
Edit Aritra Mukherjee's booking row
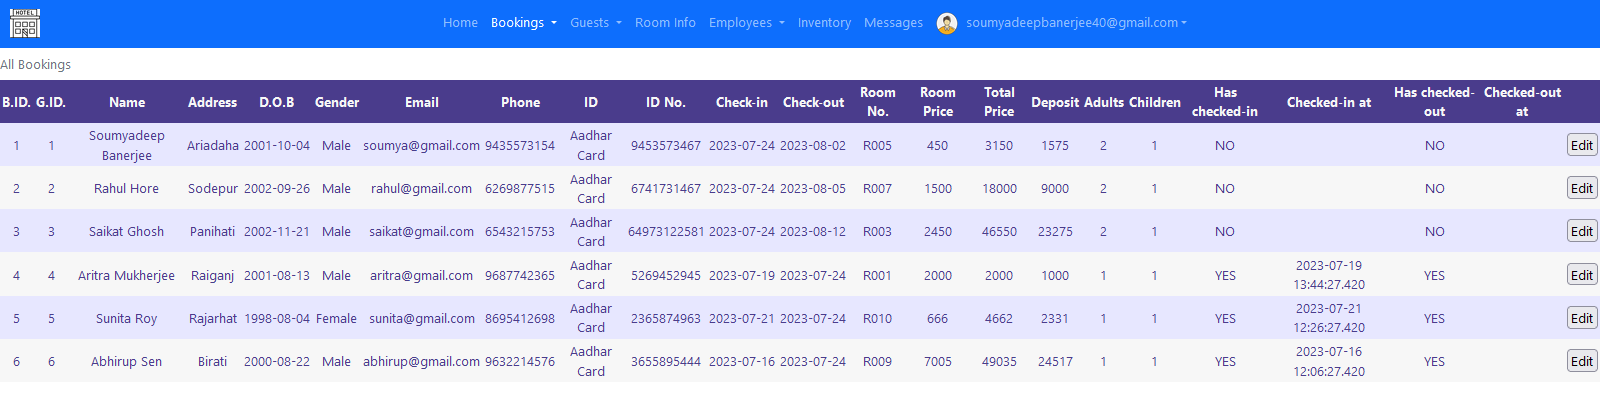[1581, 275]
